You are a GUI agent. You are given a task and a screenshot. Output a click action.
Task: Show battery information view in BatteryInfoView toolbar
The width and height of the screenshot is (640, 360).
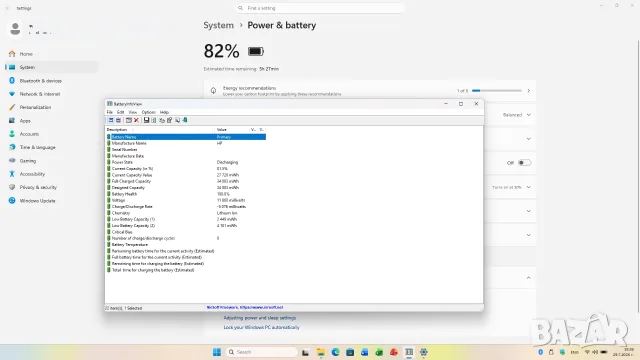[111, 120]
